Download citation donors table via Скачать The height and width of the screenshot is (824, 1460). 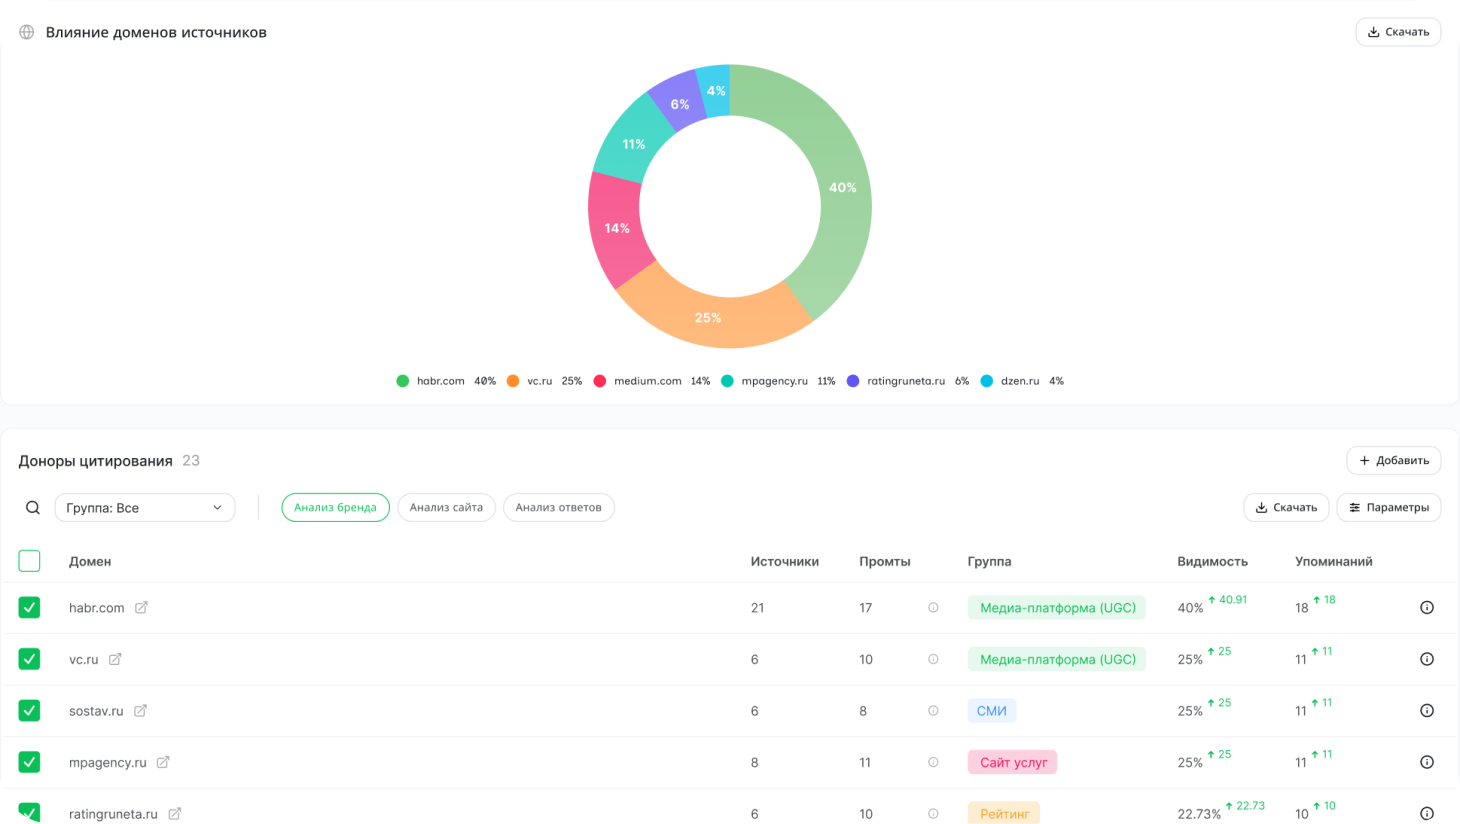click(1286, 508)
